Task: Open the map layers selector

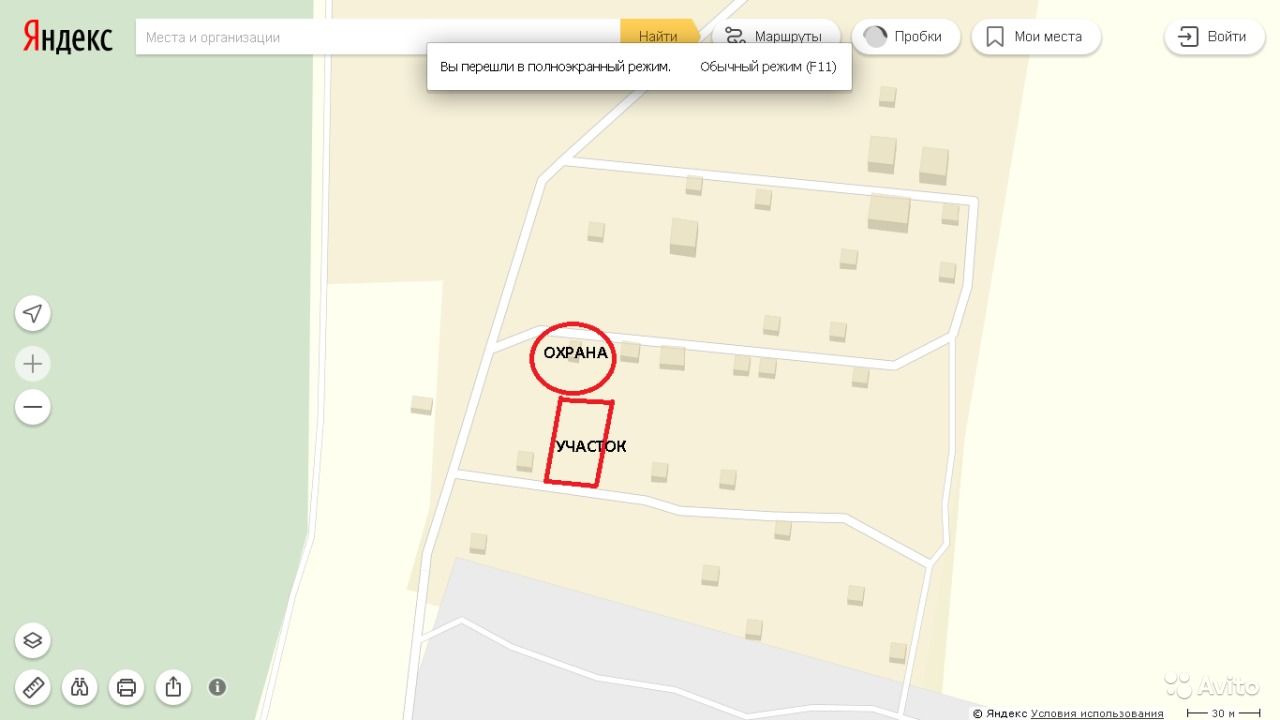Action: pyautogui.click(x=33, y=641)
